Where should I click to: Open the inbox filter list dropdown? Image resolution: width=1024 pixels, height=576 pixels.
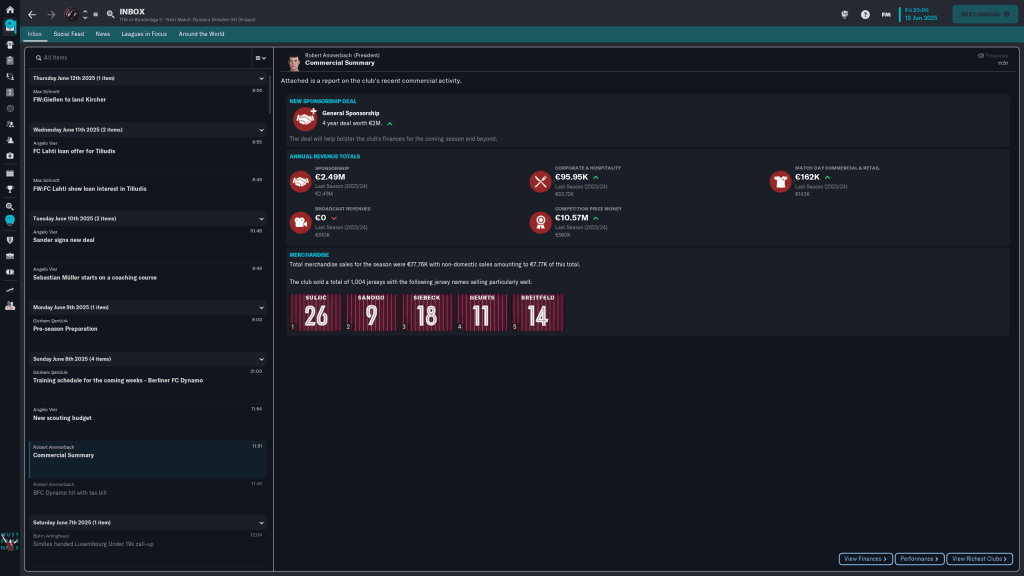[260, 58]
